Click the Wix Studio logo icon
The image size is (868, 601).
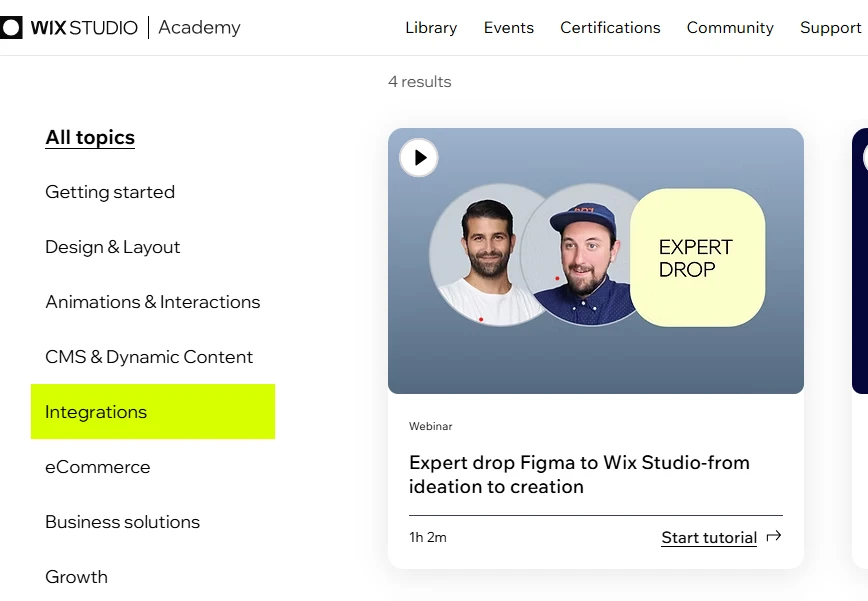11,27
